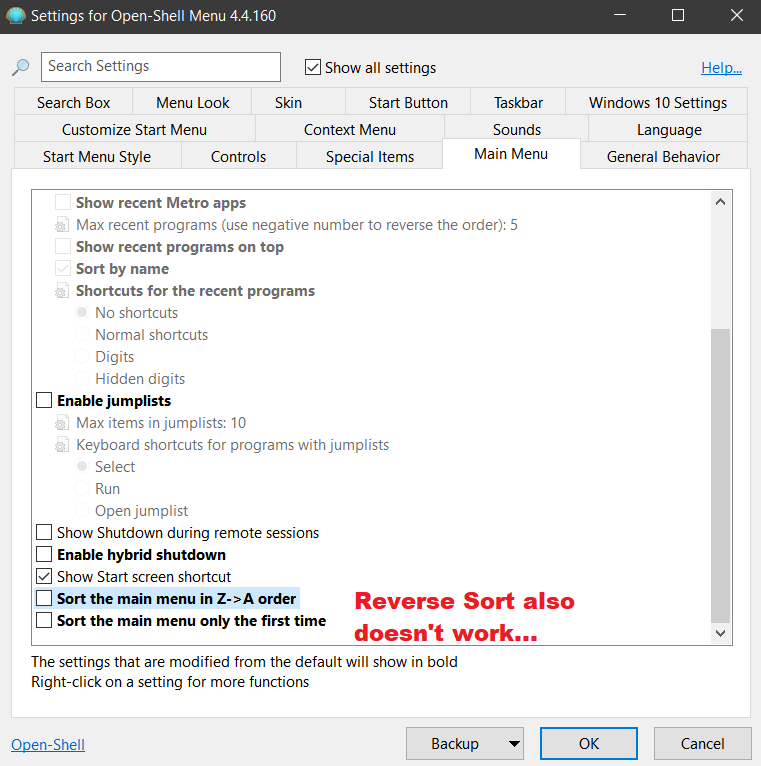Switch to the Search Box tab

click(73, 102)
